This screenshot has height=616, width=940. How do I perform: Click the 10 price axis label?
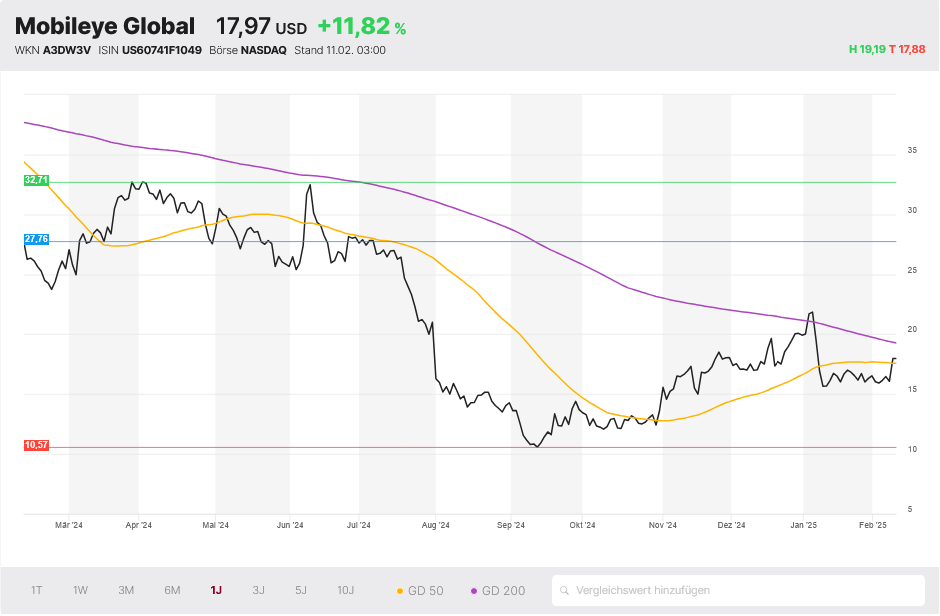pos(912,449)
